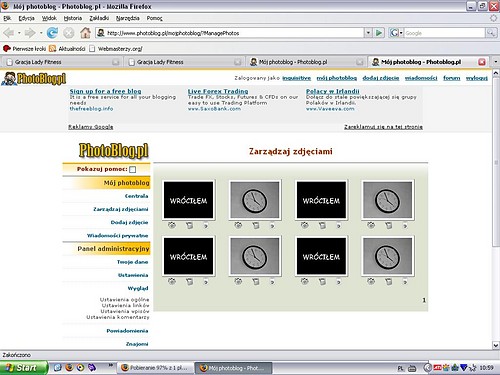Click palette icon under last bottom-row clock photo
The width and height of the screenshot is (500, 375).
coord(371,282)
